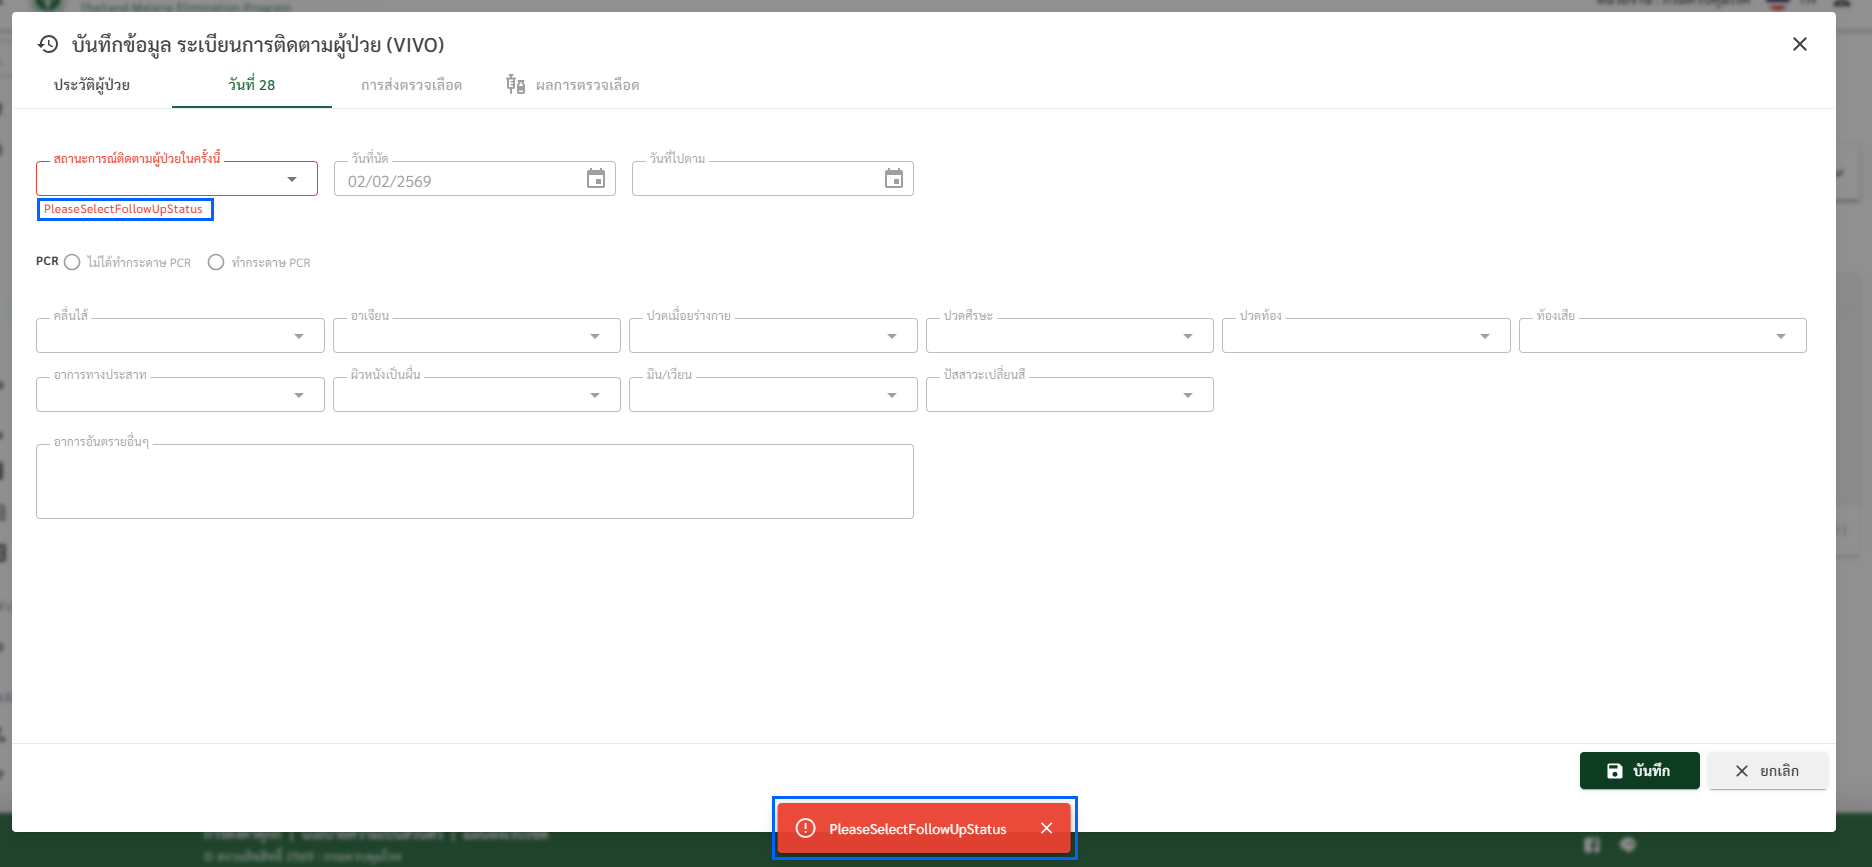This screenshot has height=867, width=1872.
Task: Close the VIVO follow-up dialog
Action: coord(1799,44)
